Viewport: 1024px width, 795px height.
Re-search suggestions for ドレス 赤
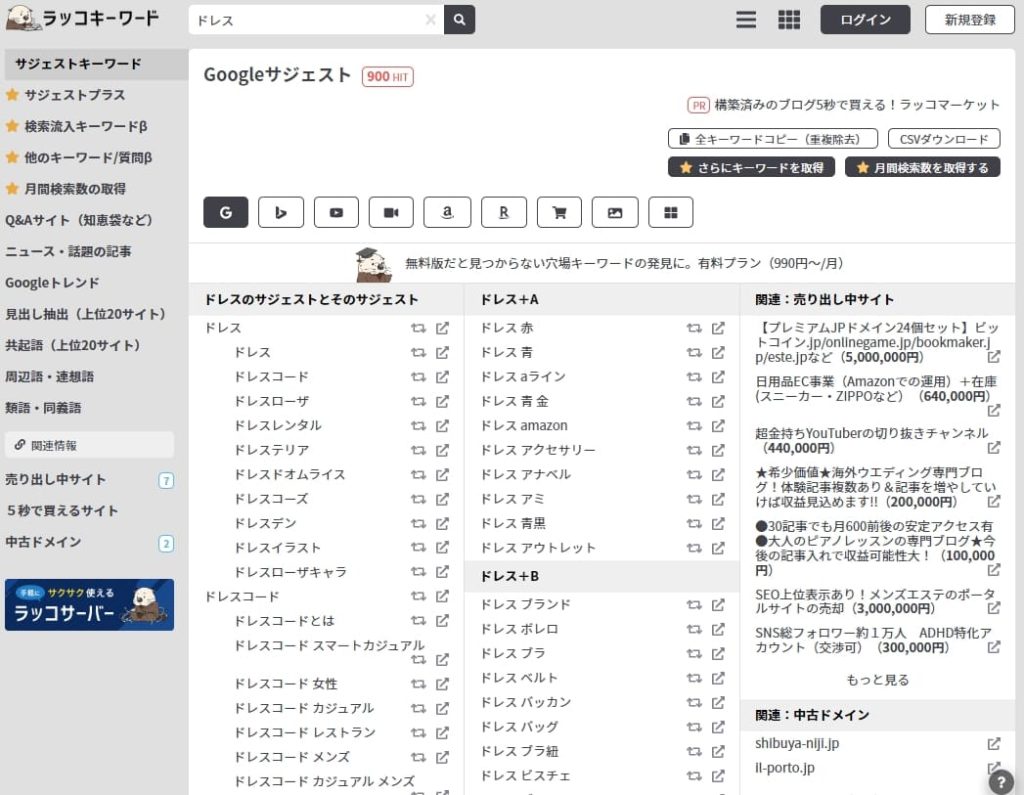tap(694, 328)
